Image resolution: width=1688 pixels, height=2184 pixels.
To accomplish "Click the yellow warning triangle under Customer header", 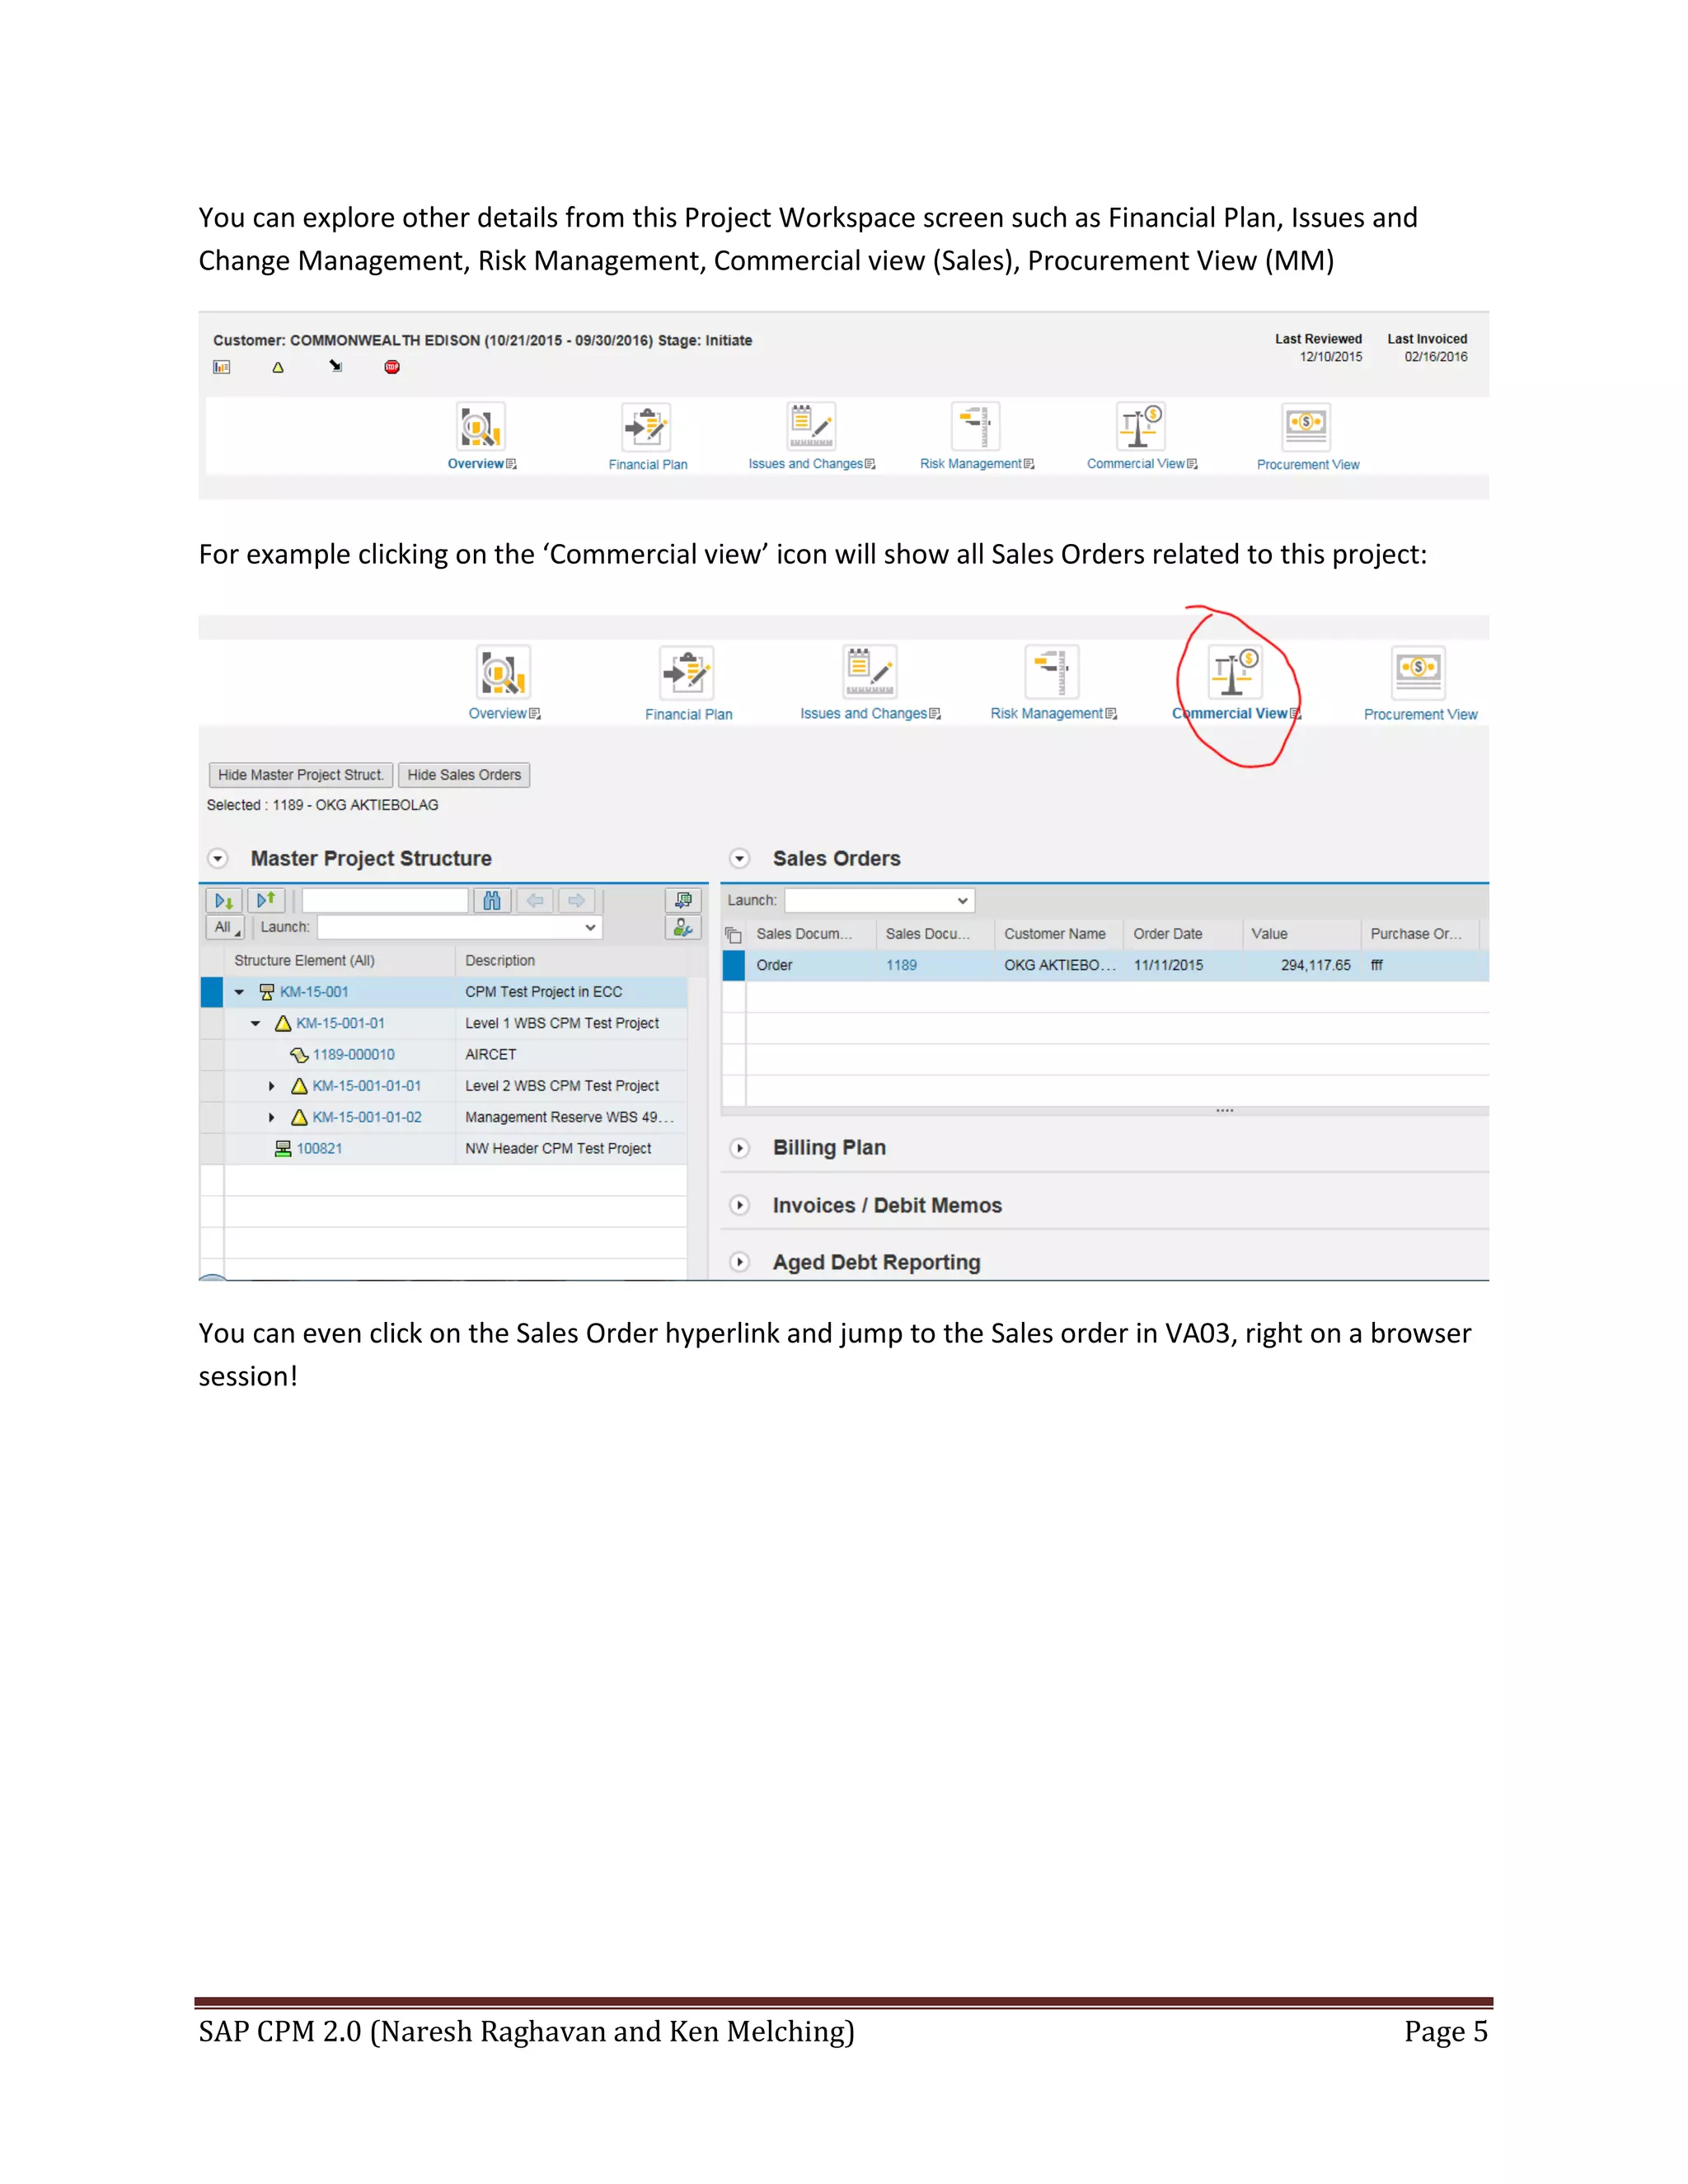I will (x=278, y=367).
